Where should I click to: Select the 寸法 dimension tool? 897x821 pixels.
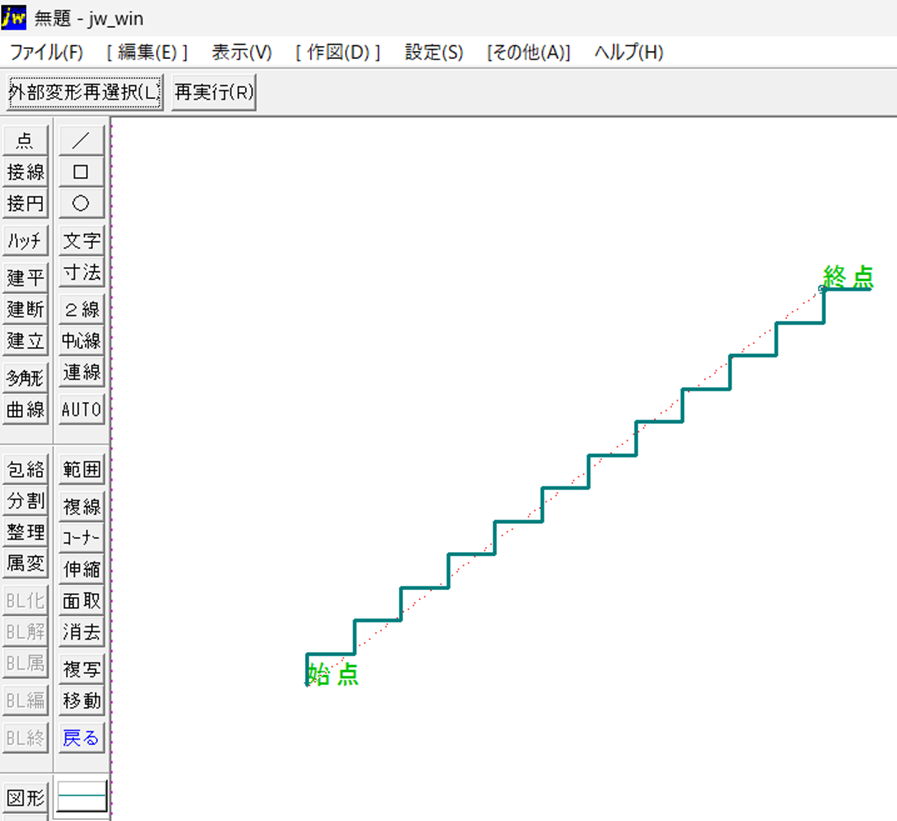(x=81, y=272)
